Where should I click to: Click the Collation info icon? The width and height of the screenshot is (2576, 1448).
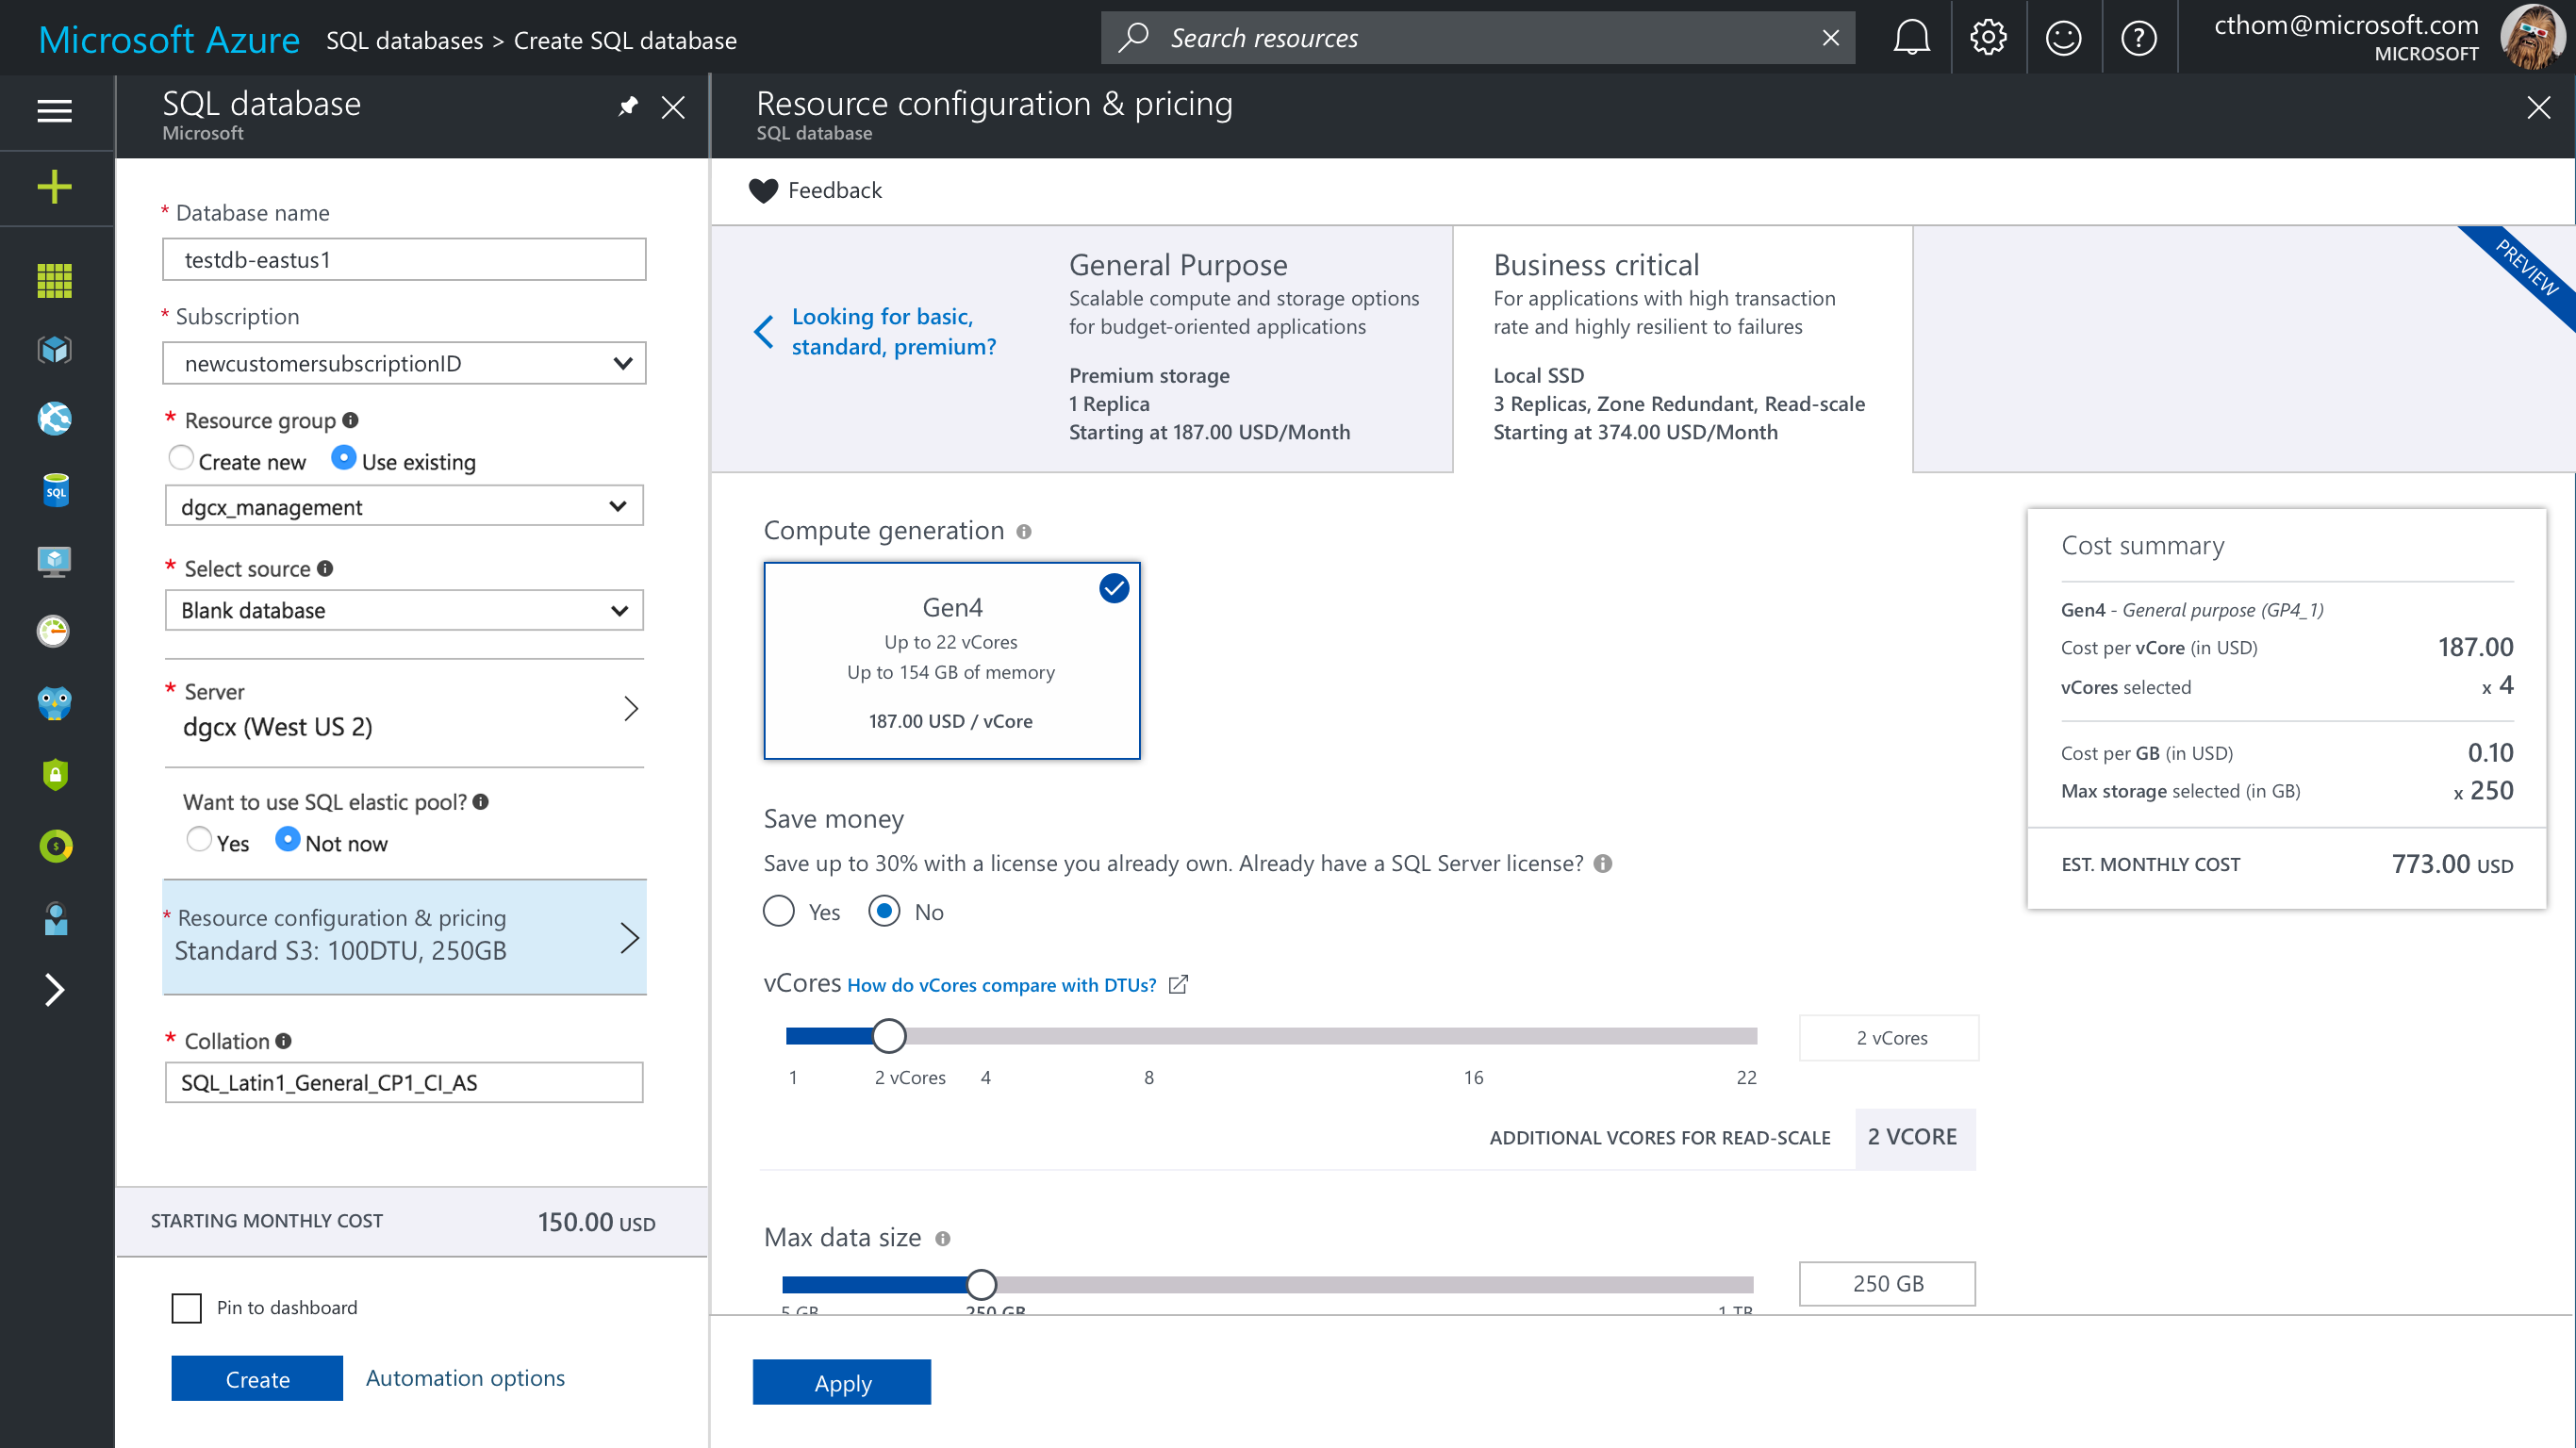(283, 1040)
